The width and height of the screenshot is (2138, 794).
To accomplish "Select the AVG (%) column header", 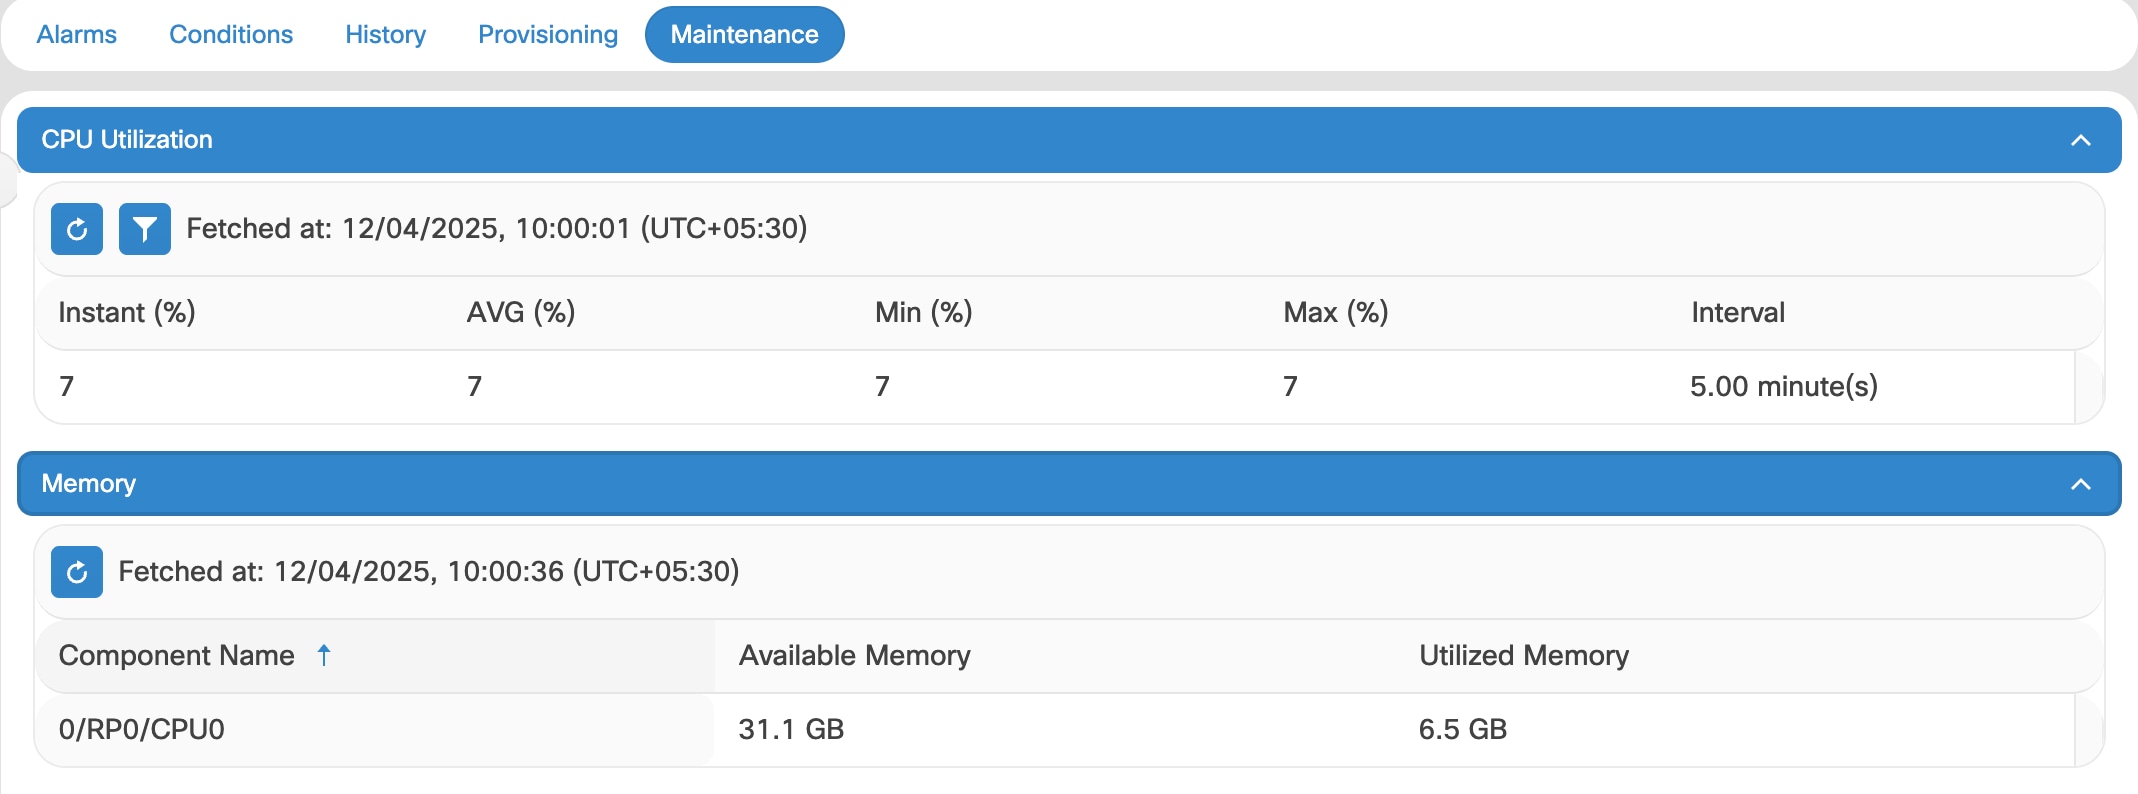I will pos(521,313).
